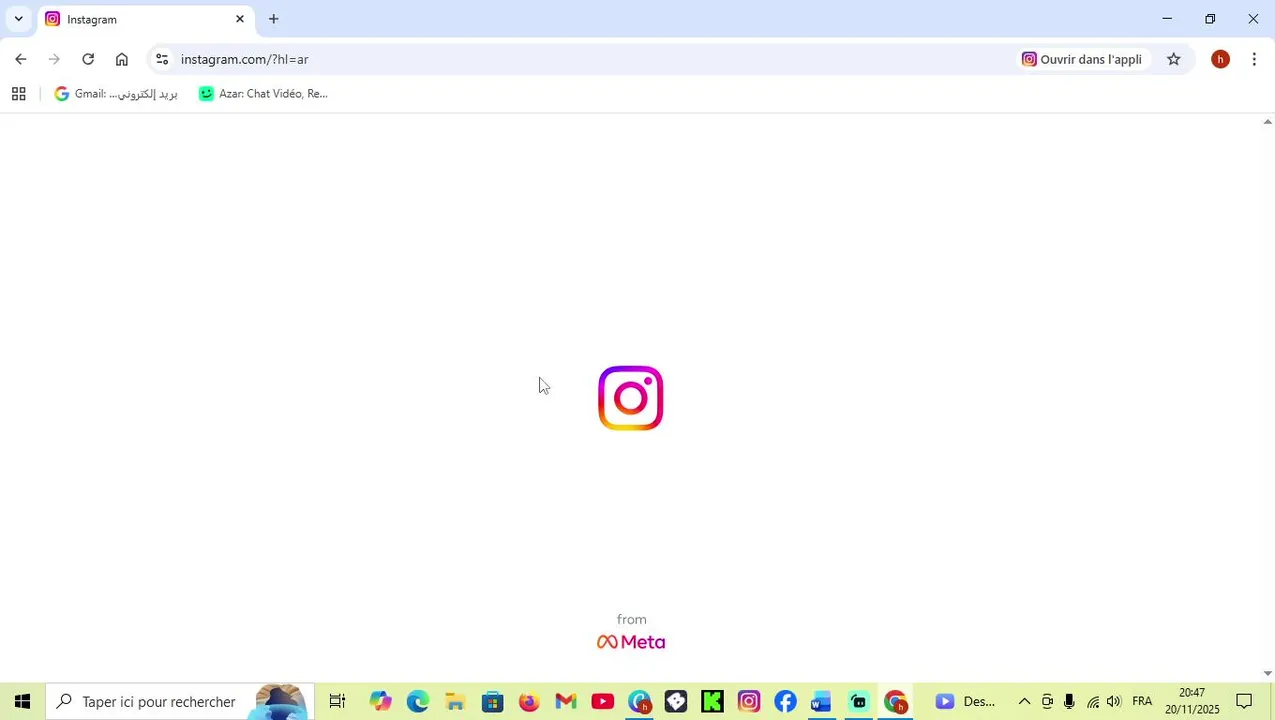Open site information icon in address bar
The image size is (1275, 720).
pyautogui.click(x=162, y=59)
